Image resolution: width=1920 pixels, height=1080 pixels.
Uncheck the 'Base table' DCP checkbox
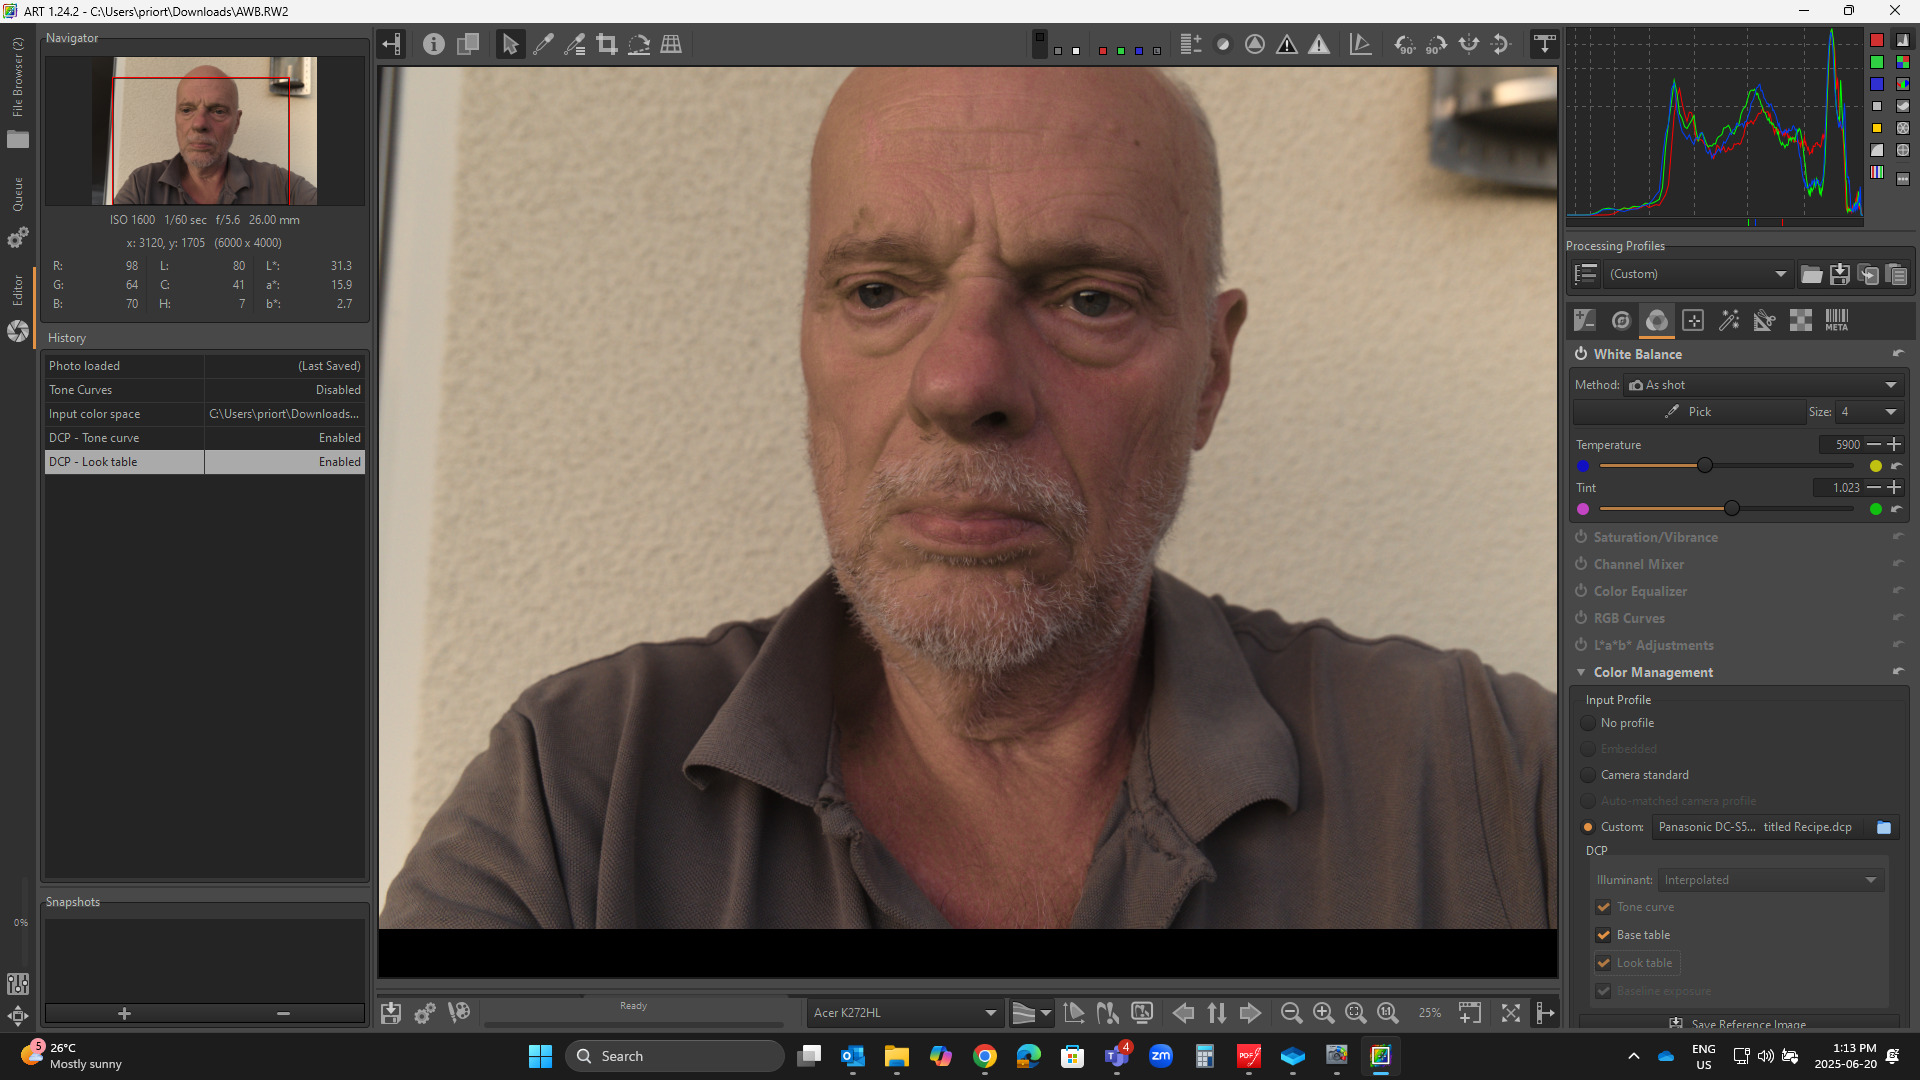[1604, 935]
